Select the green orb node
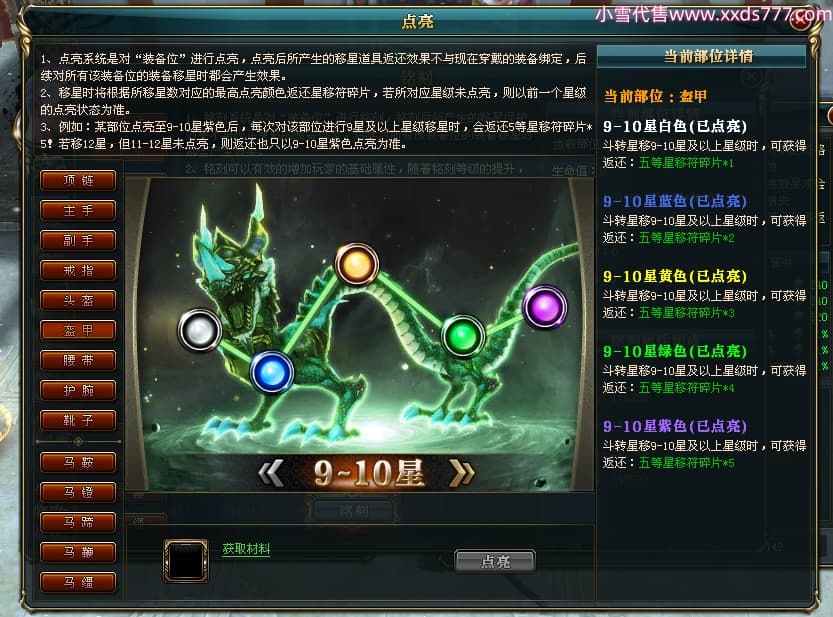This screenshot has width=833, height=617. (463, 336)
